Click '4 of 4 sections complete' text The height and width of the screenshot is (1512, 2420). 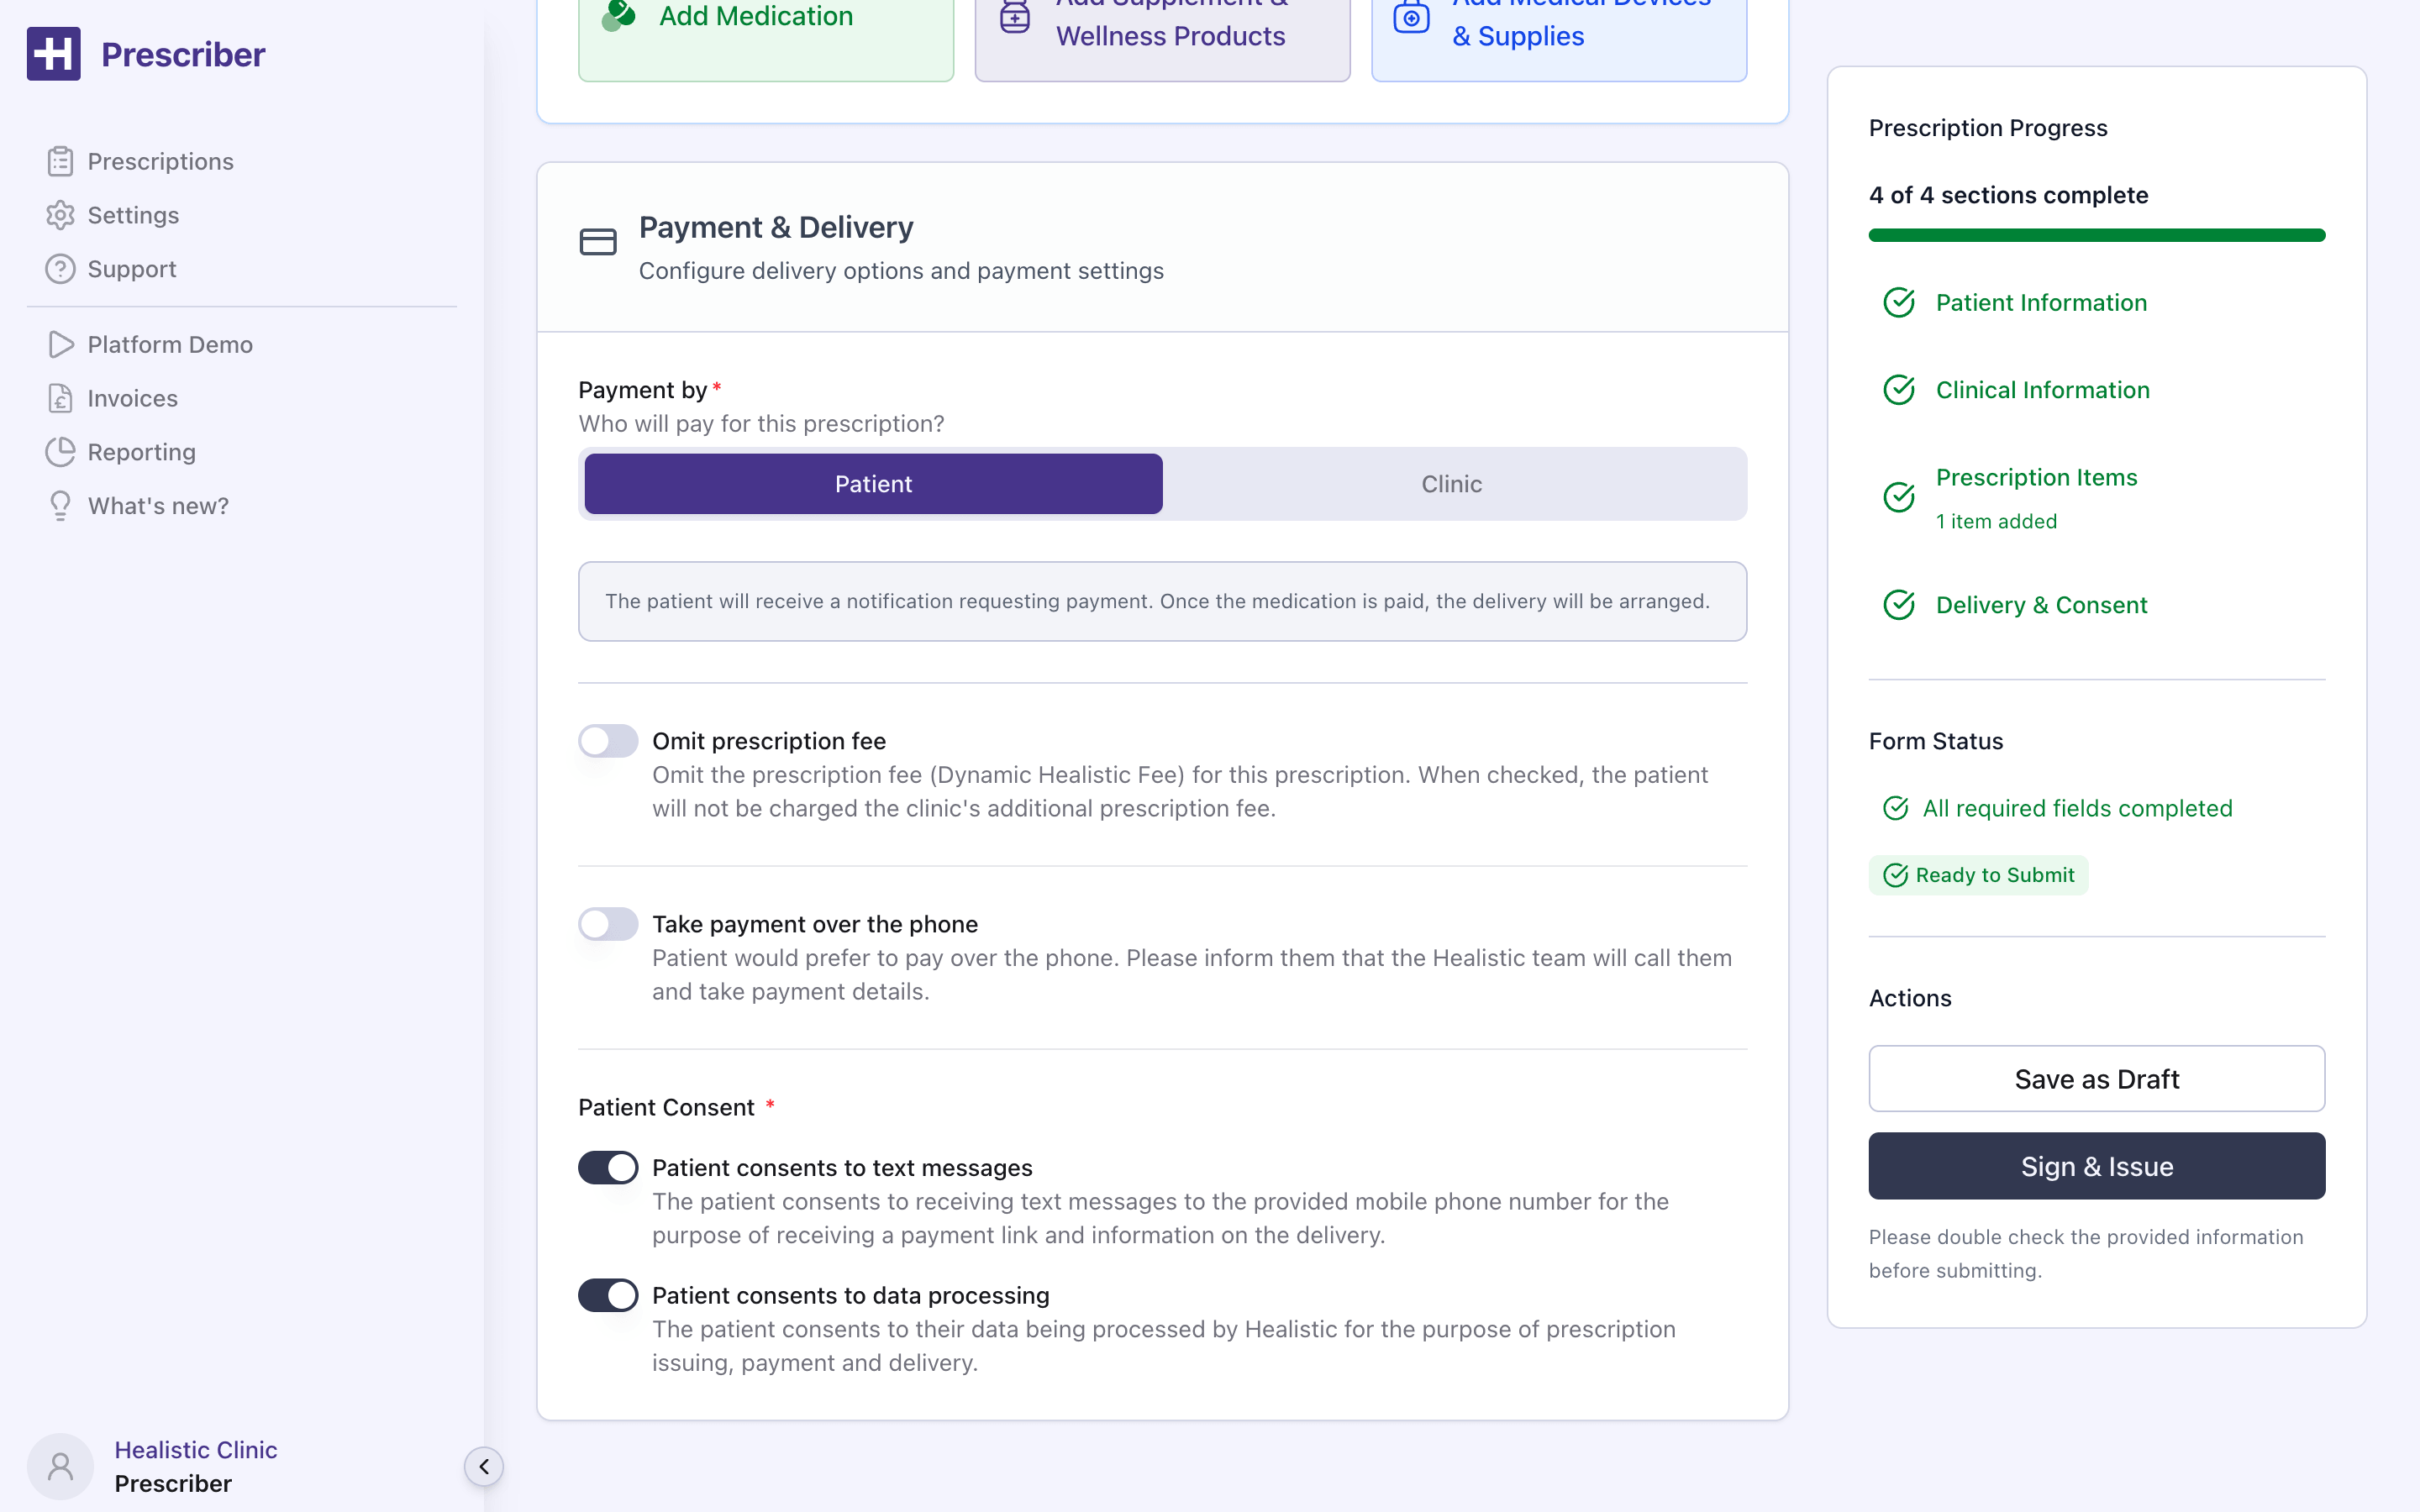pyautogui.click(x=2008, y=195)
